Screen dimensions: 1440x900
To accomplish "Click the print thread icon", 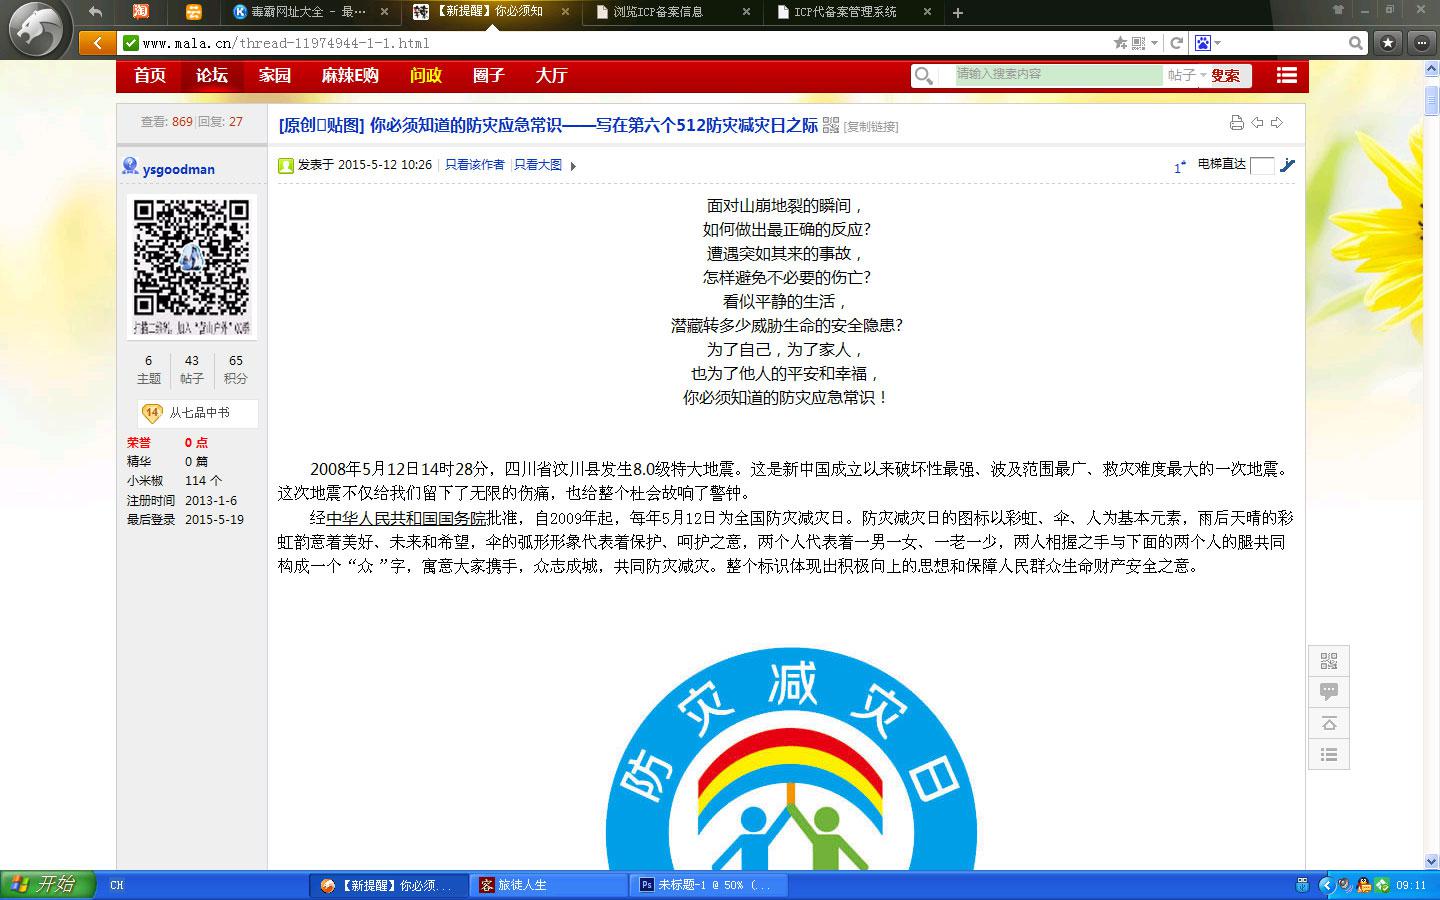I will click(x=1236, y=123).
